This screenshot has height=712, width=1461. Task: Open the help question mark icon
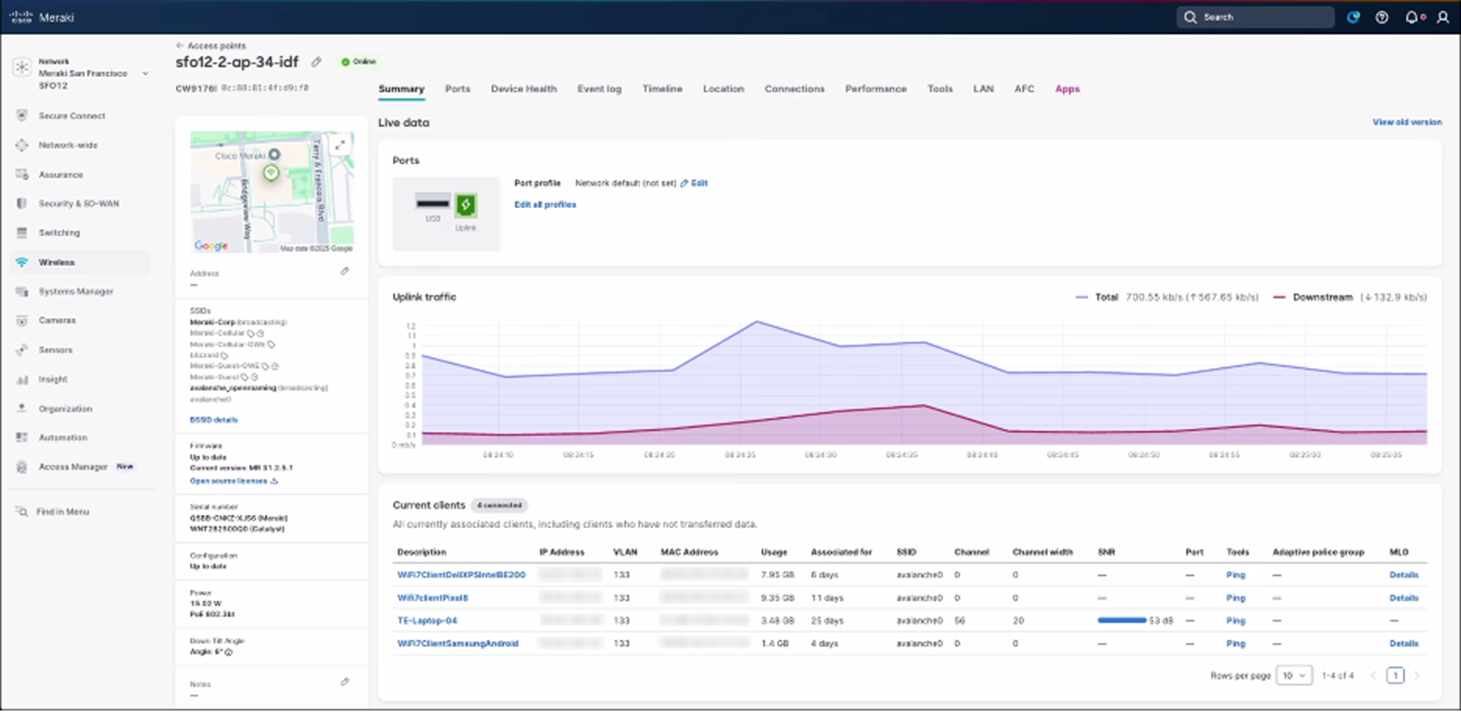[1382, 17]
